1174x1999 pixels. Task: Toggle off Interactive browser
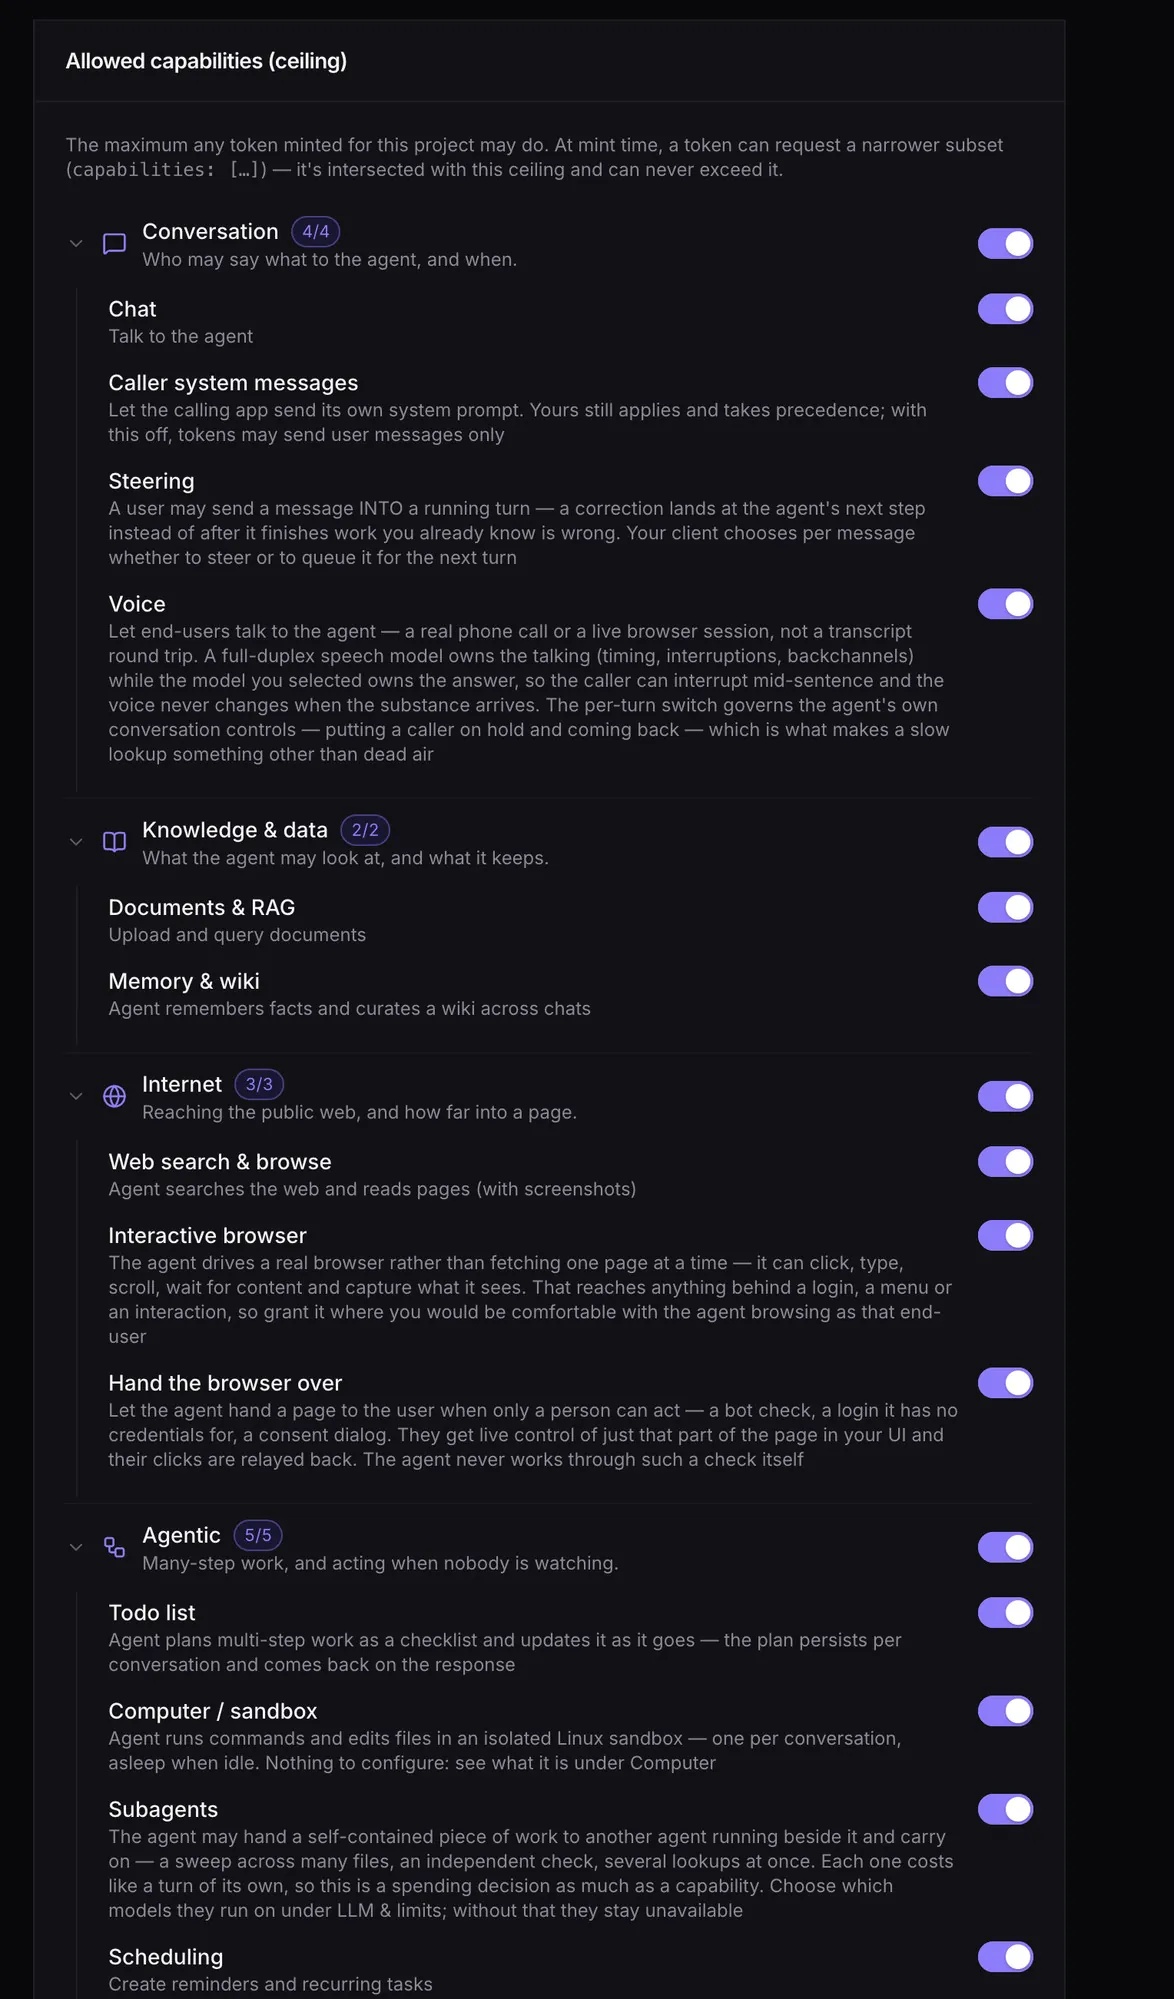(x=1005, y=1236)
